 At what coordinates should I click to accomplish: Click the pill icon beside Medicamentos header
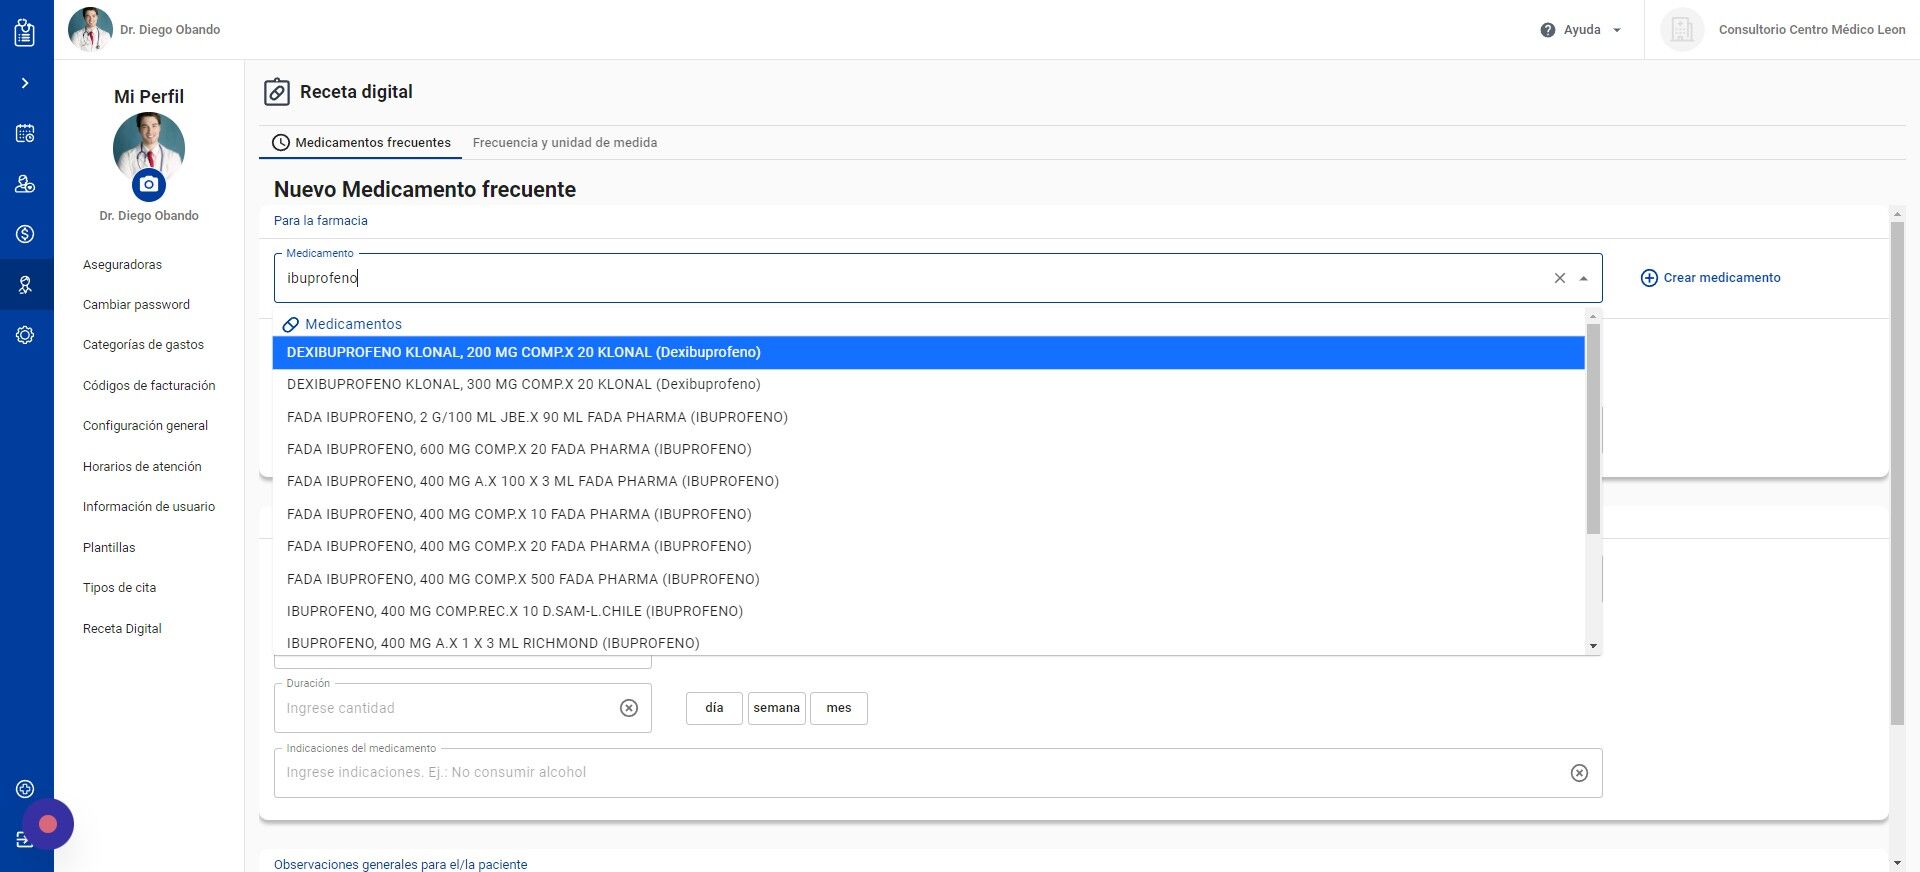point(291,325)
